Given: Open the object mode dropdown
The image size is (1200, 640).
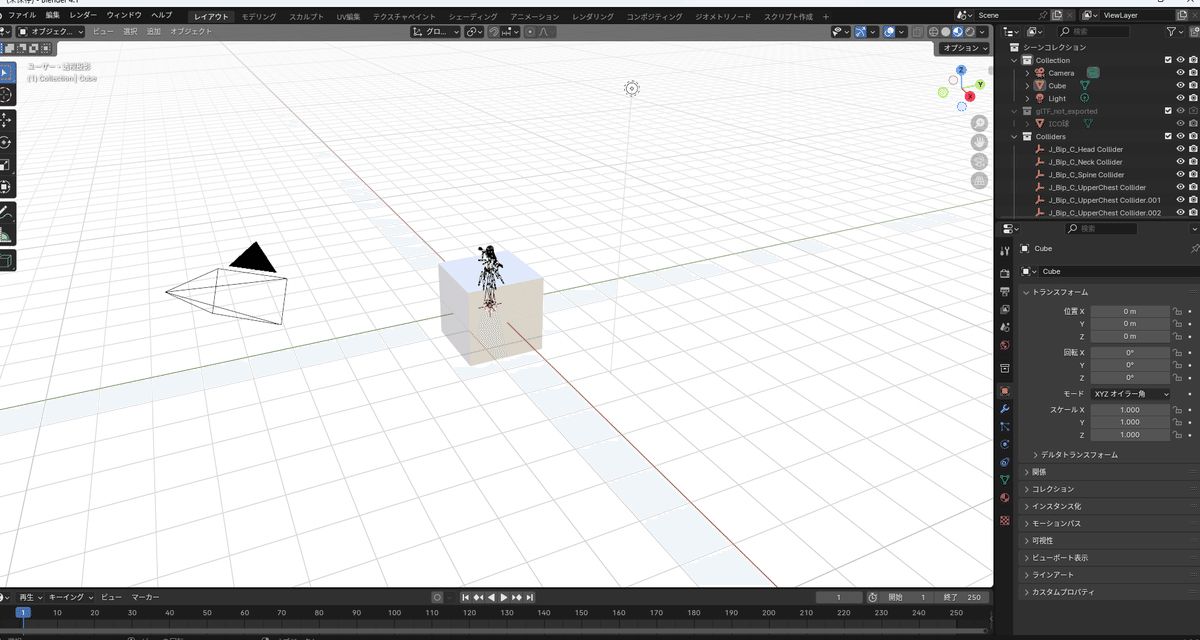Looking at the screenshot, I should pyautogui.click(x=50, y=32).
